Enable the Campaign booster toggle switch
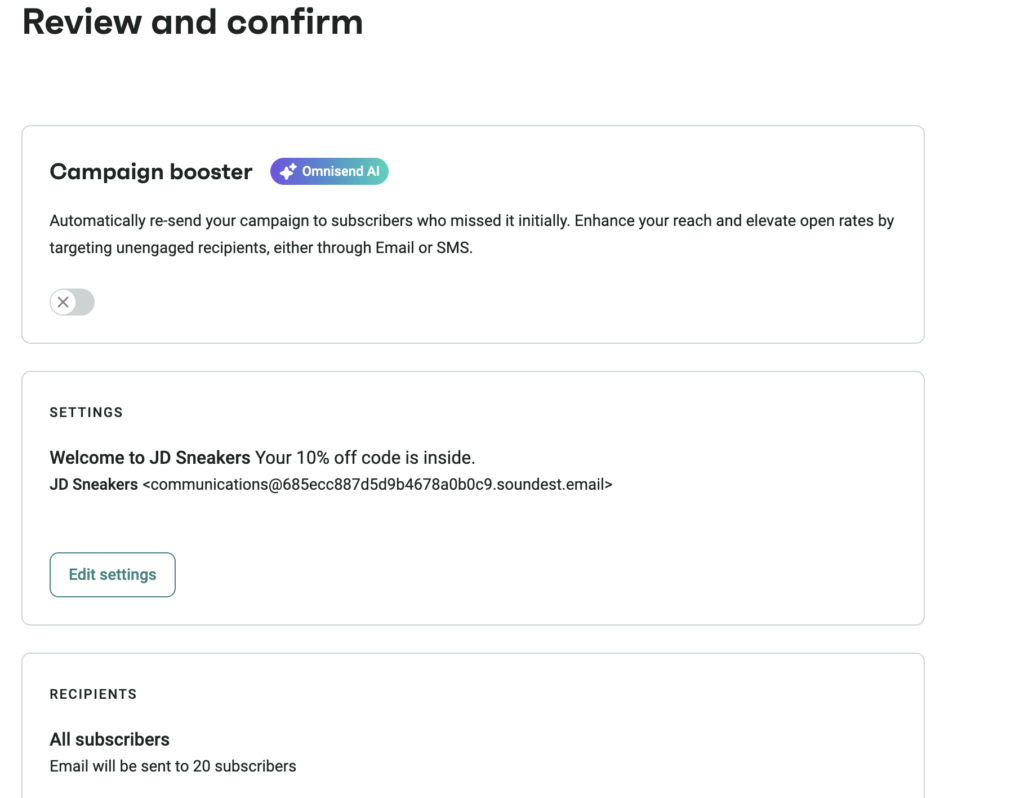1024x798 pixels. pyautogui.click(x=72, y=302)
